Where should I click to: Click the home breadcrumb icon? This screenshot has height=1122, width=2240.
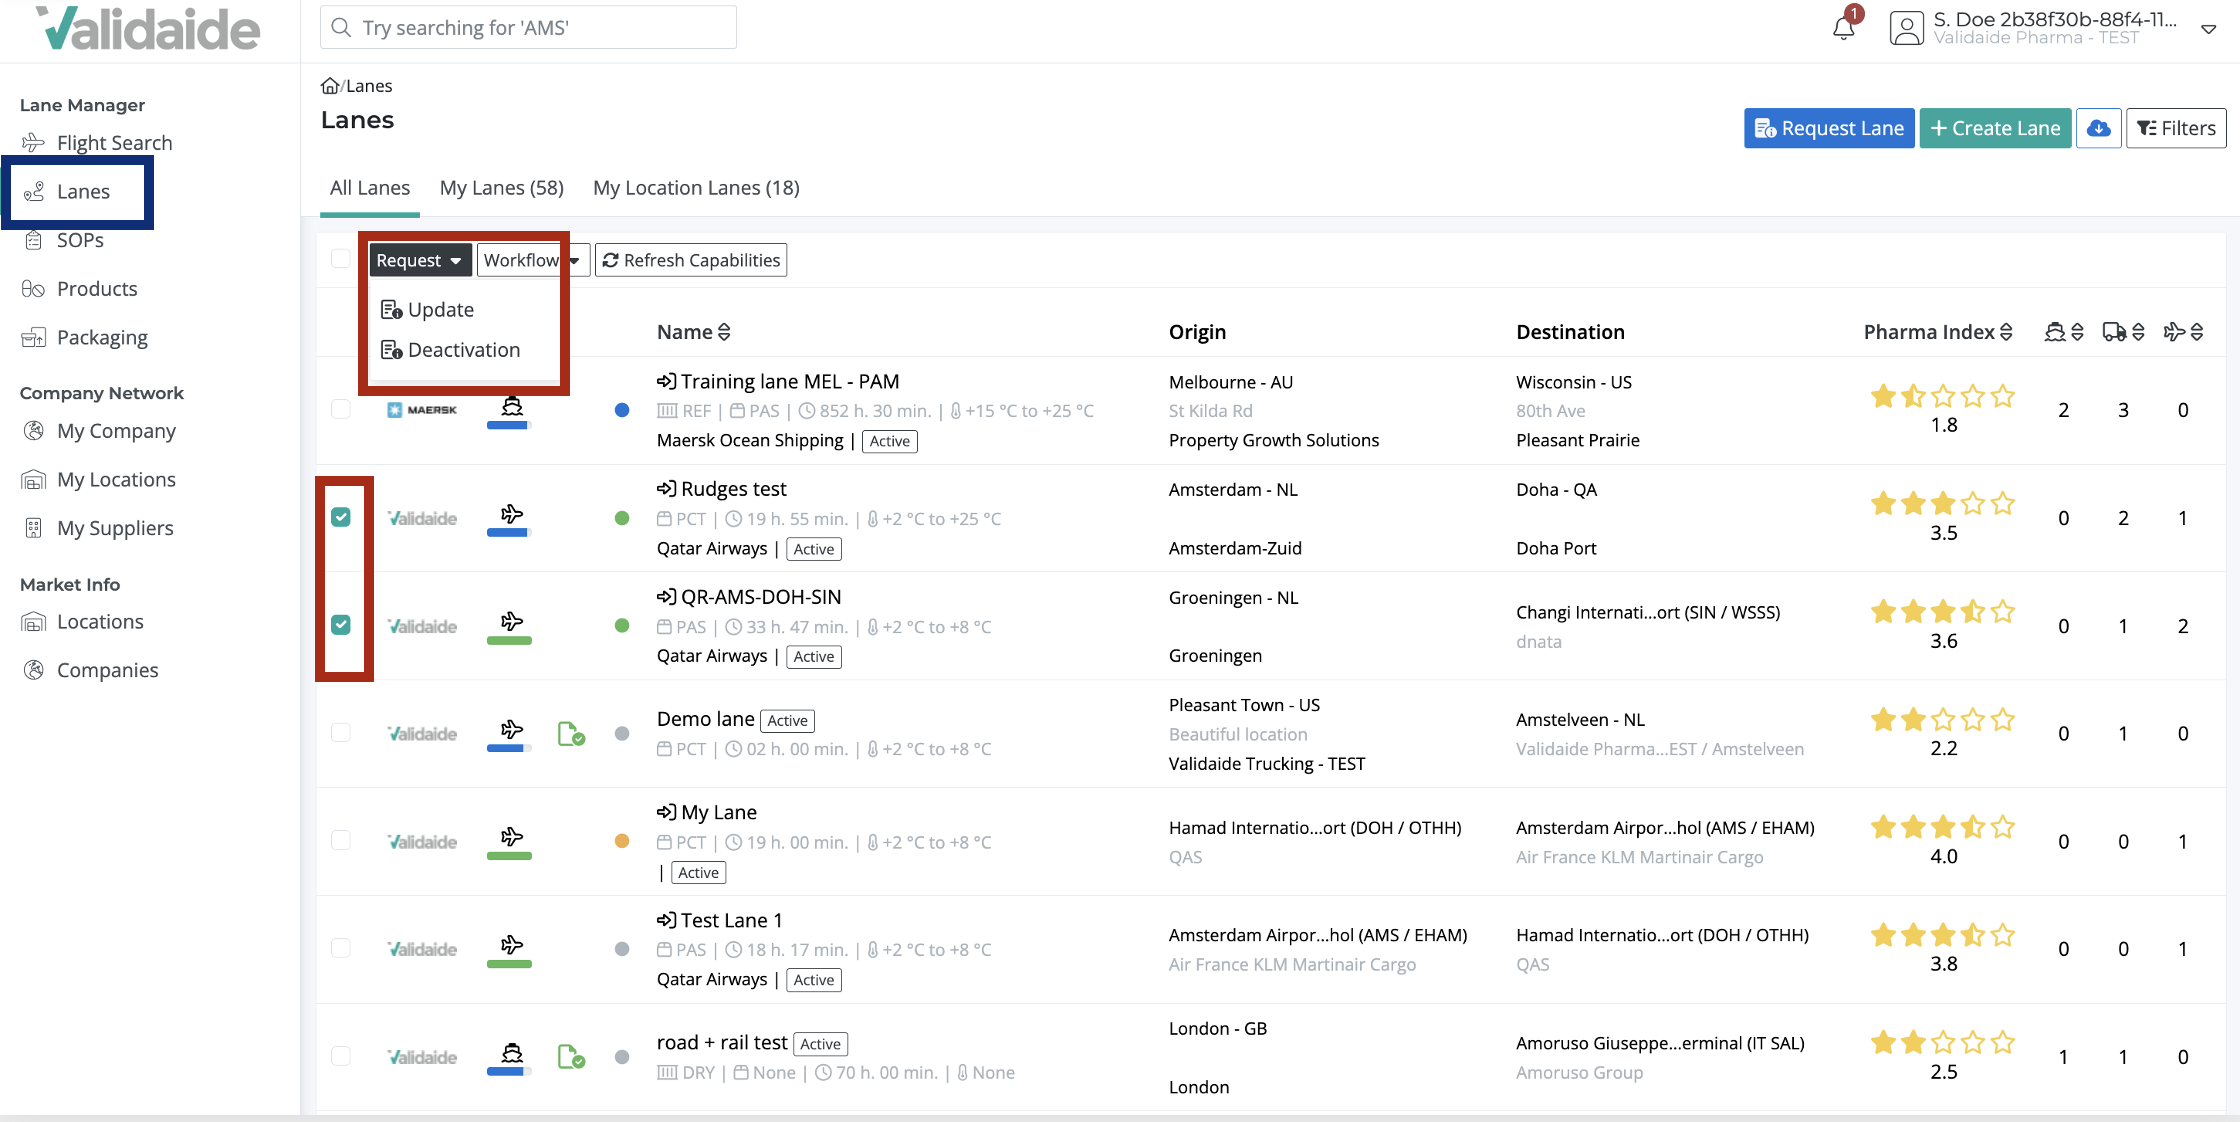329,86
